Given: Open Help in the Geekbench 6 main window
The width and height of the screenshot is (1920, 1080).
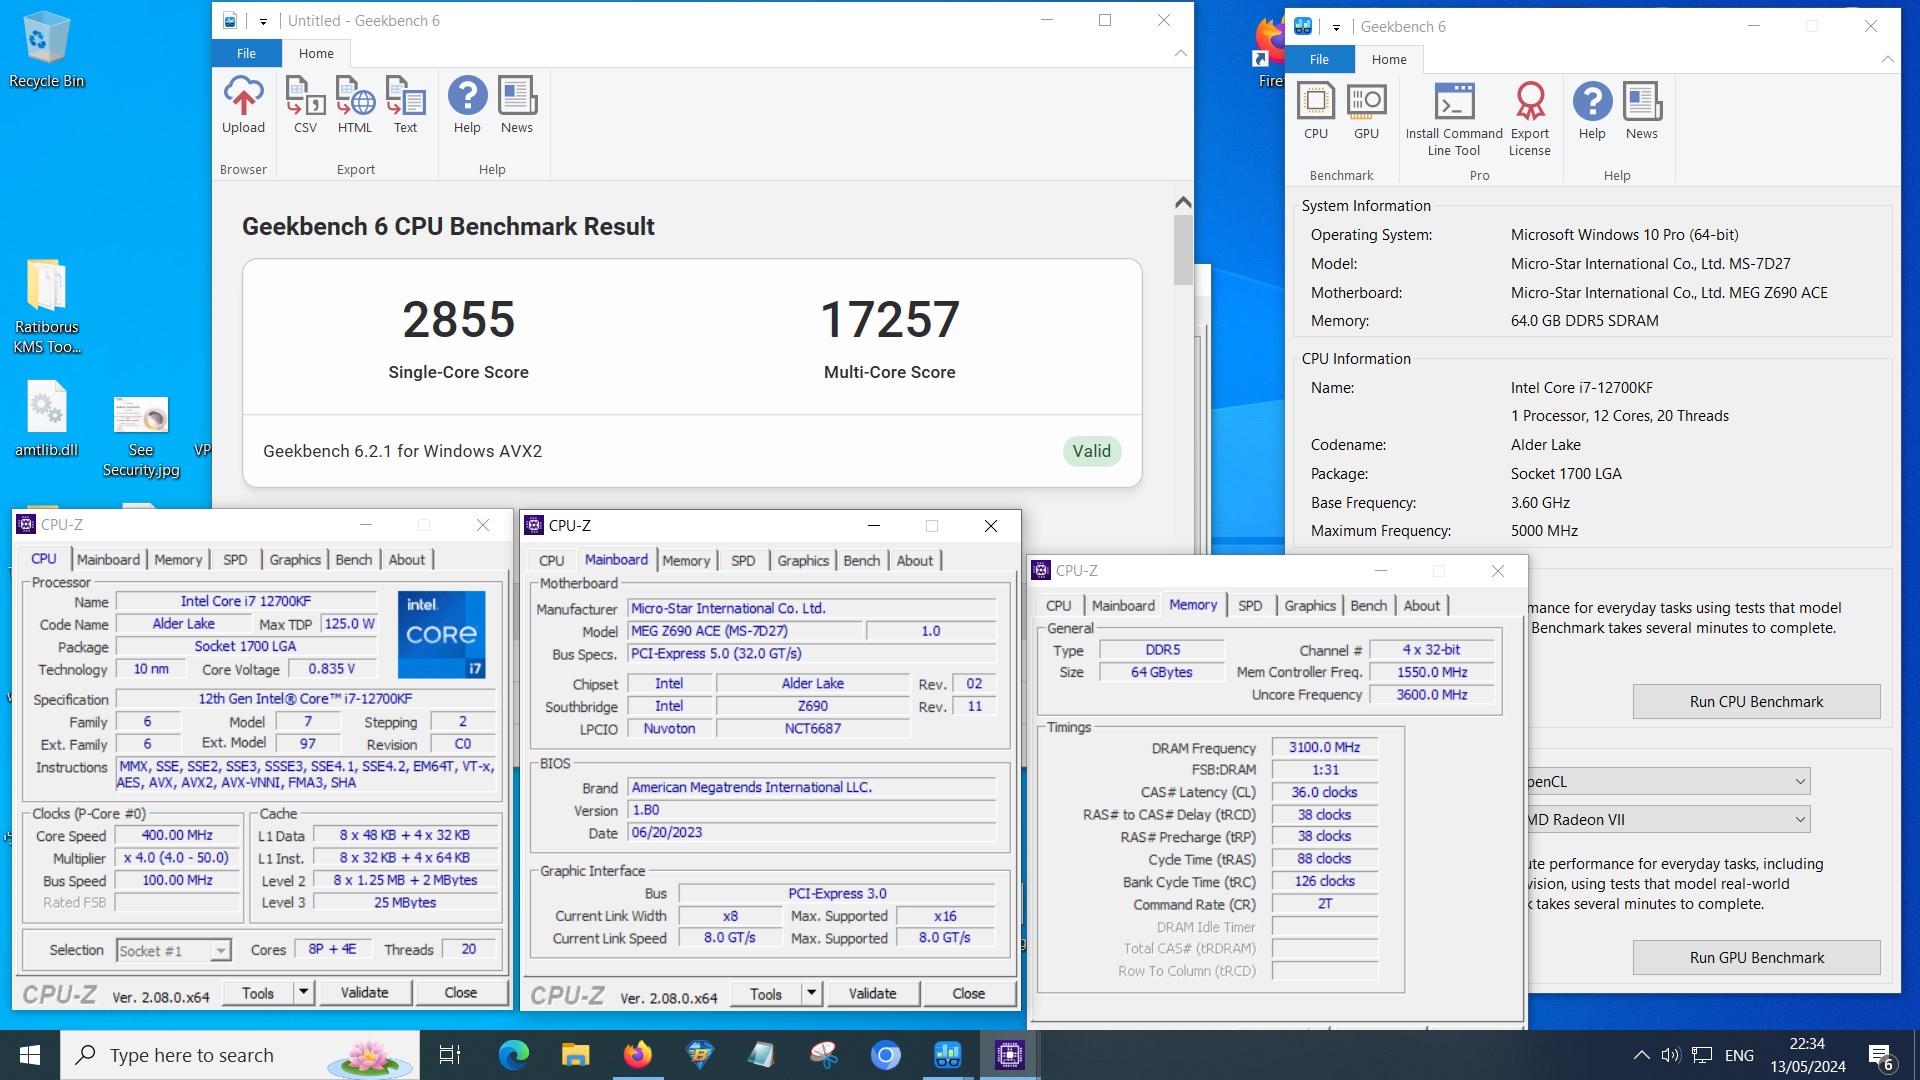Looking at the screenshot, I should click(1592, 110).
